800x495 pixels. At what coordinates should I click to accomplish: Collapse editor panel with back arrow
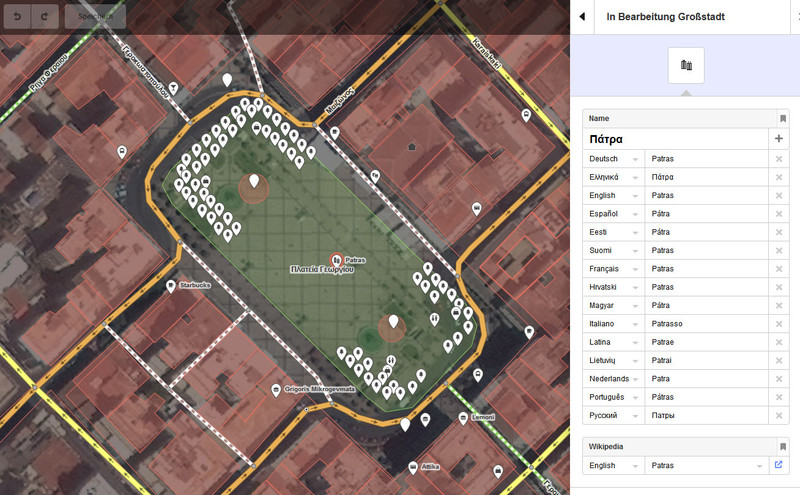(x=582, y=17)
